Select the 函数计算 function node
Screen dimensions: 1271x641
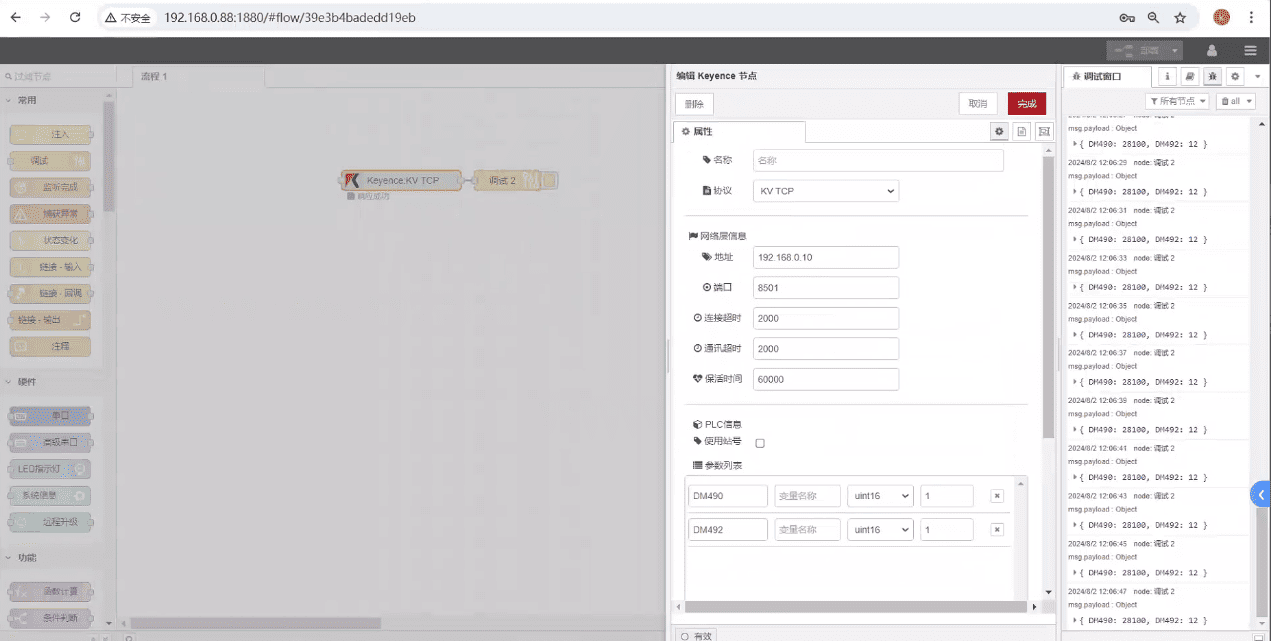49,591
